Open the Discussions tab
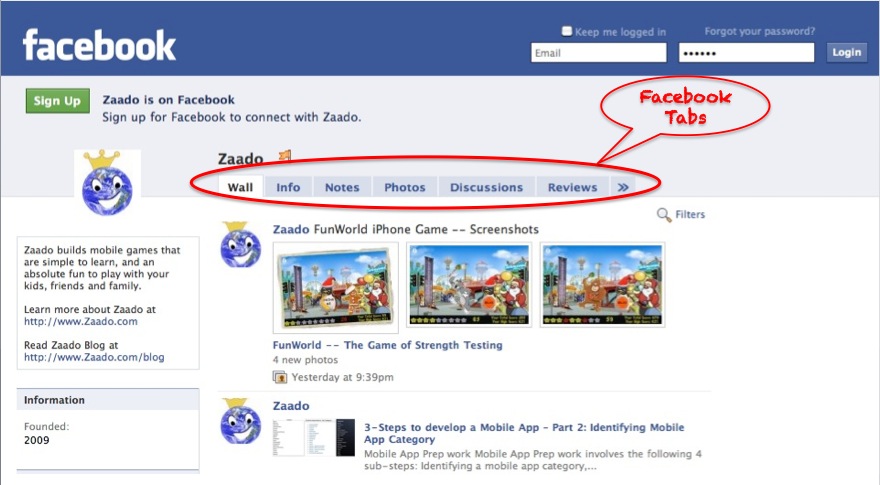 click(x=486, y=187)
